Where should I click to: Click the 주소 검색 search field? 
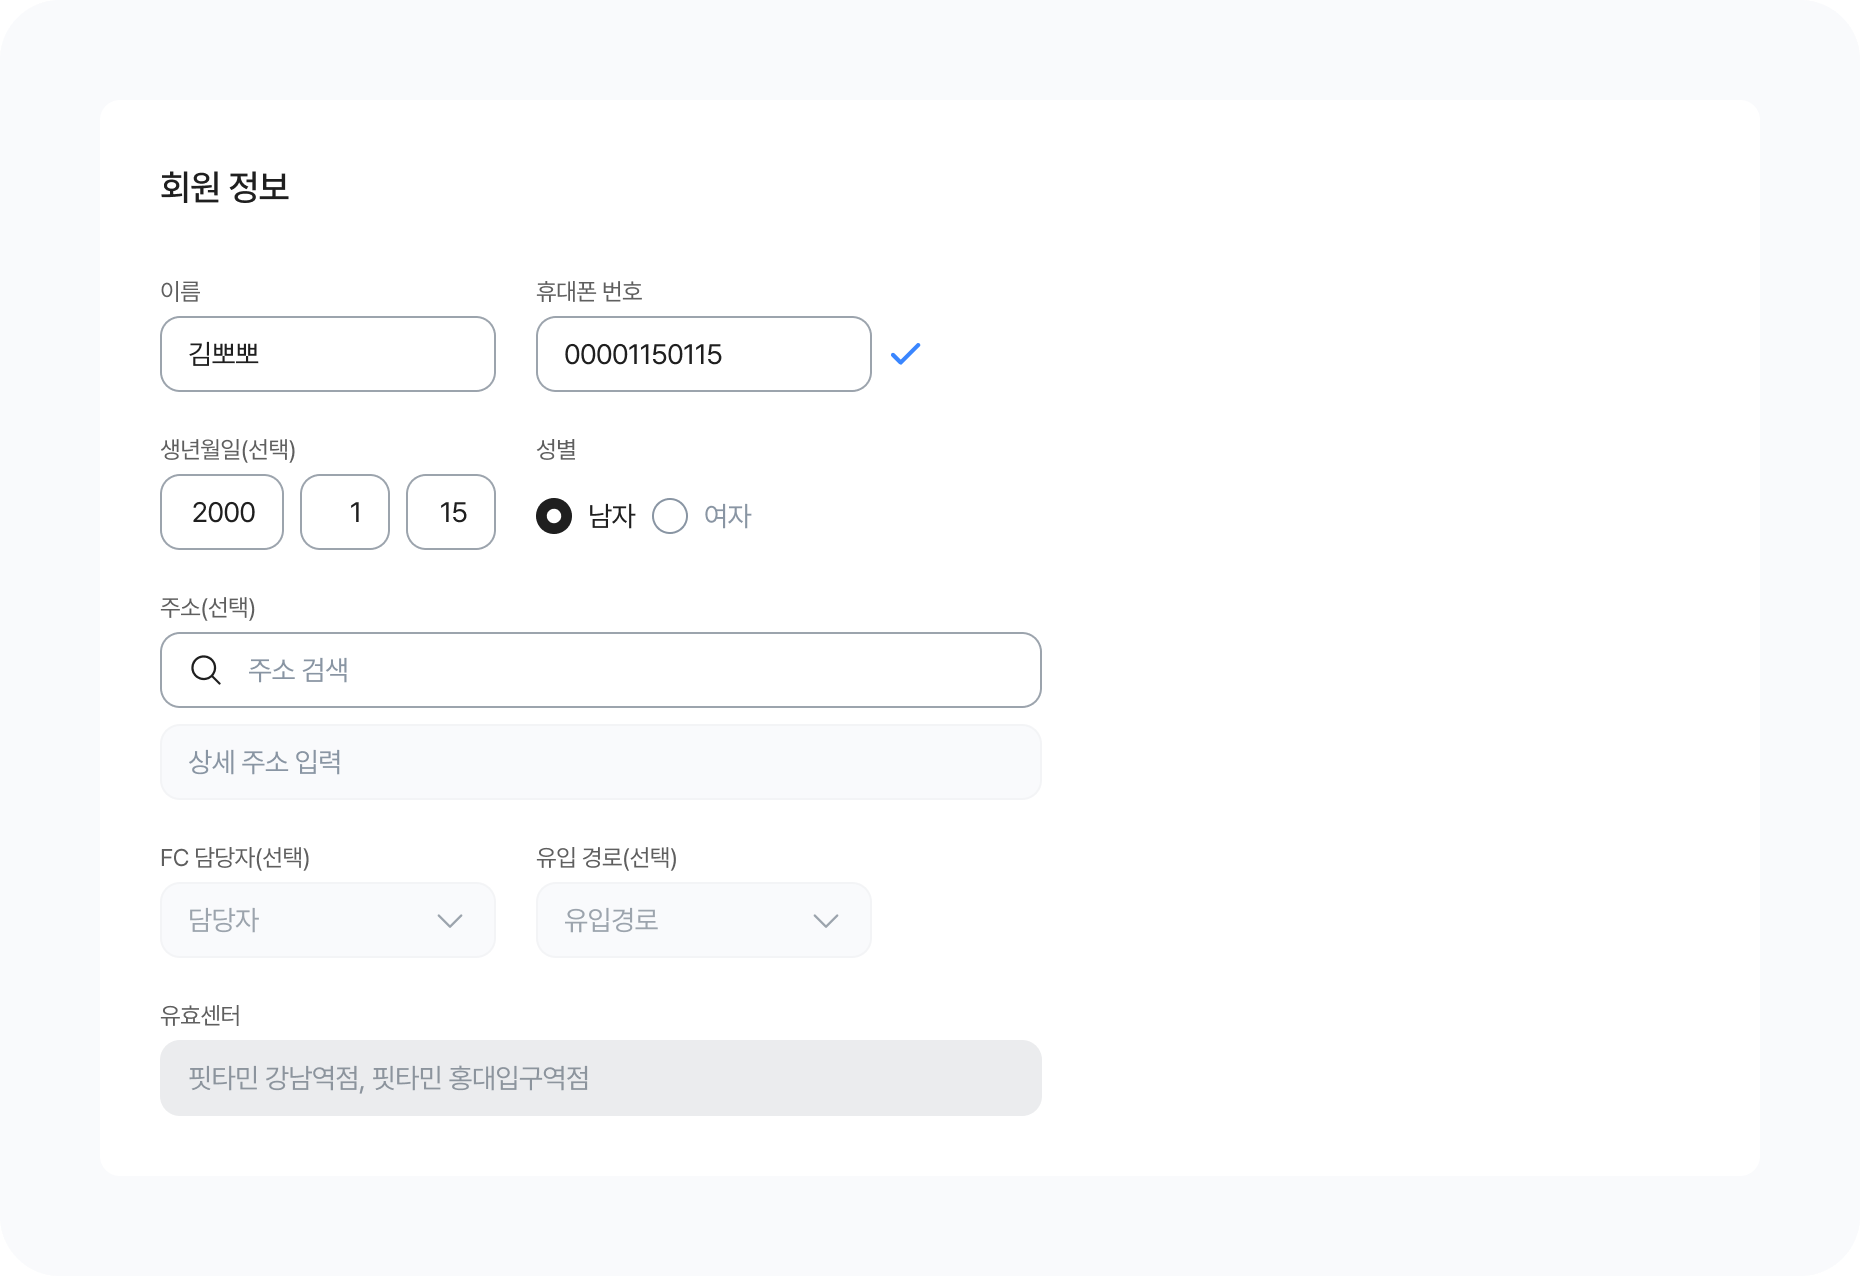[620, 670]
